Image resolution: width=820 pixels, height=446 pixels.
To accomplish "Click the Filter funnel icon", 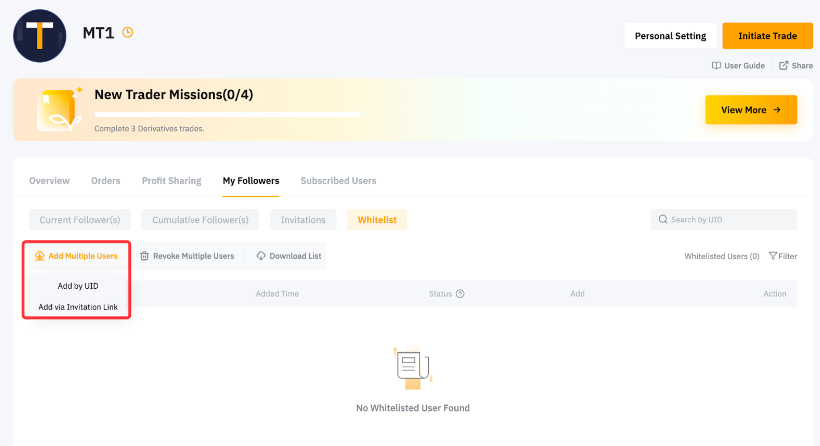I will [772, 256].
